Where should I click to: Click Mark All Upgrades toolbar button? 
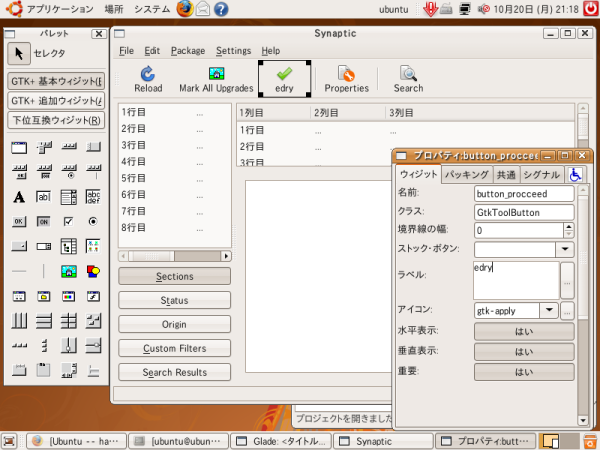tap(216, 79)
